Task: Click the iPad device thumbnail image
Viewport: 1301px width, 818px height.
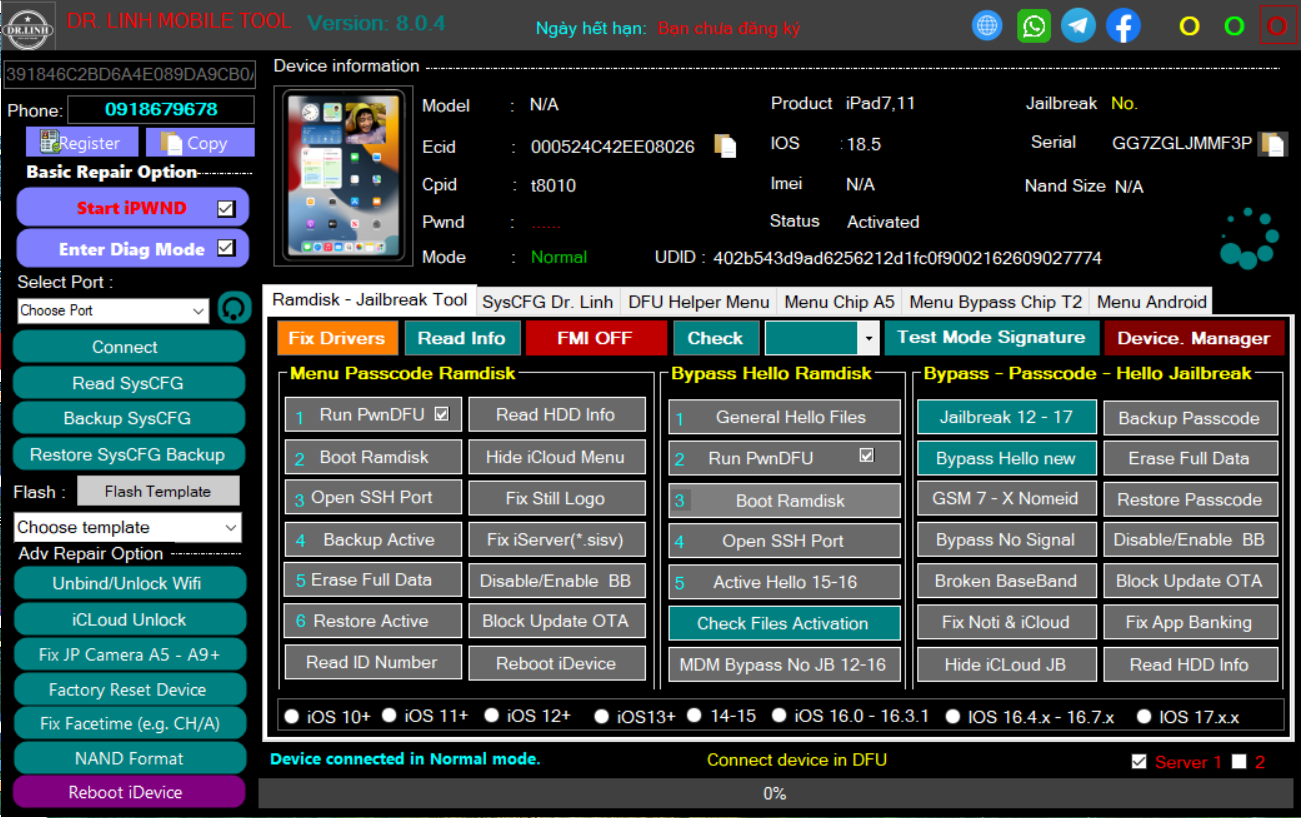Action: [x=343, y=176]
